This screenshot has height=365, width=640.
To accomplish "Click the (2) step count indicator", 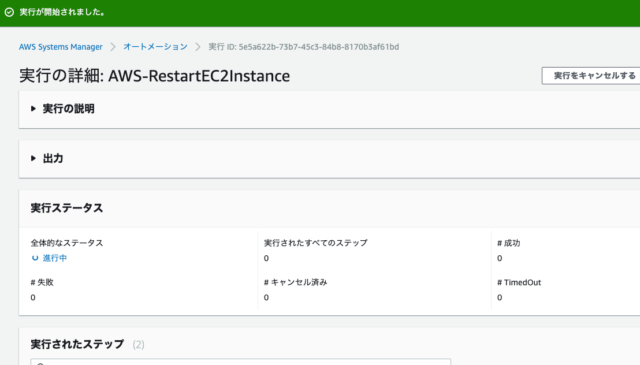I will click(x=138, y=345).
